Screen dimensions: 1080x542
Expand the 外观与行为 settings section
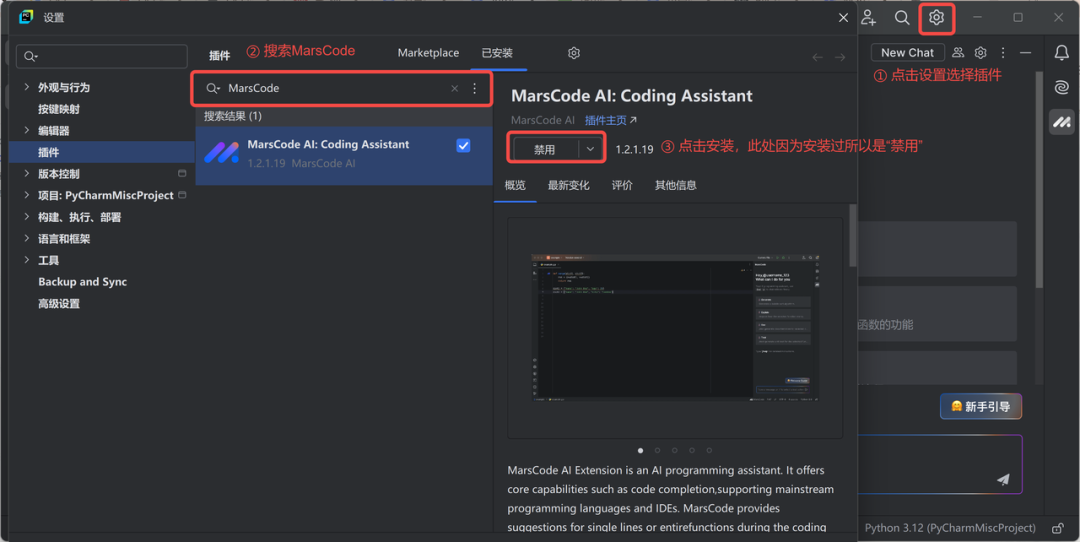click(x=26, y=87)
